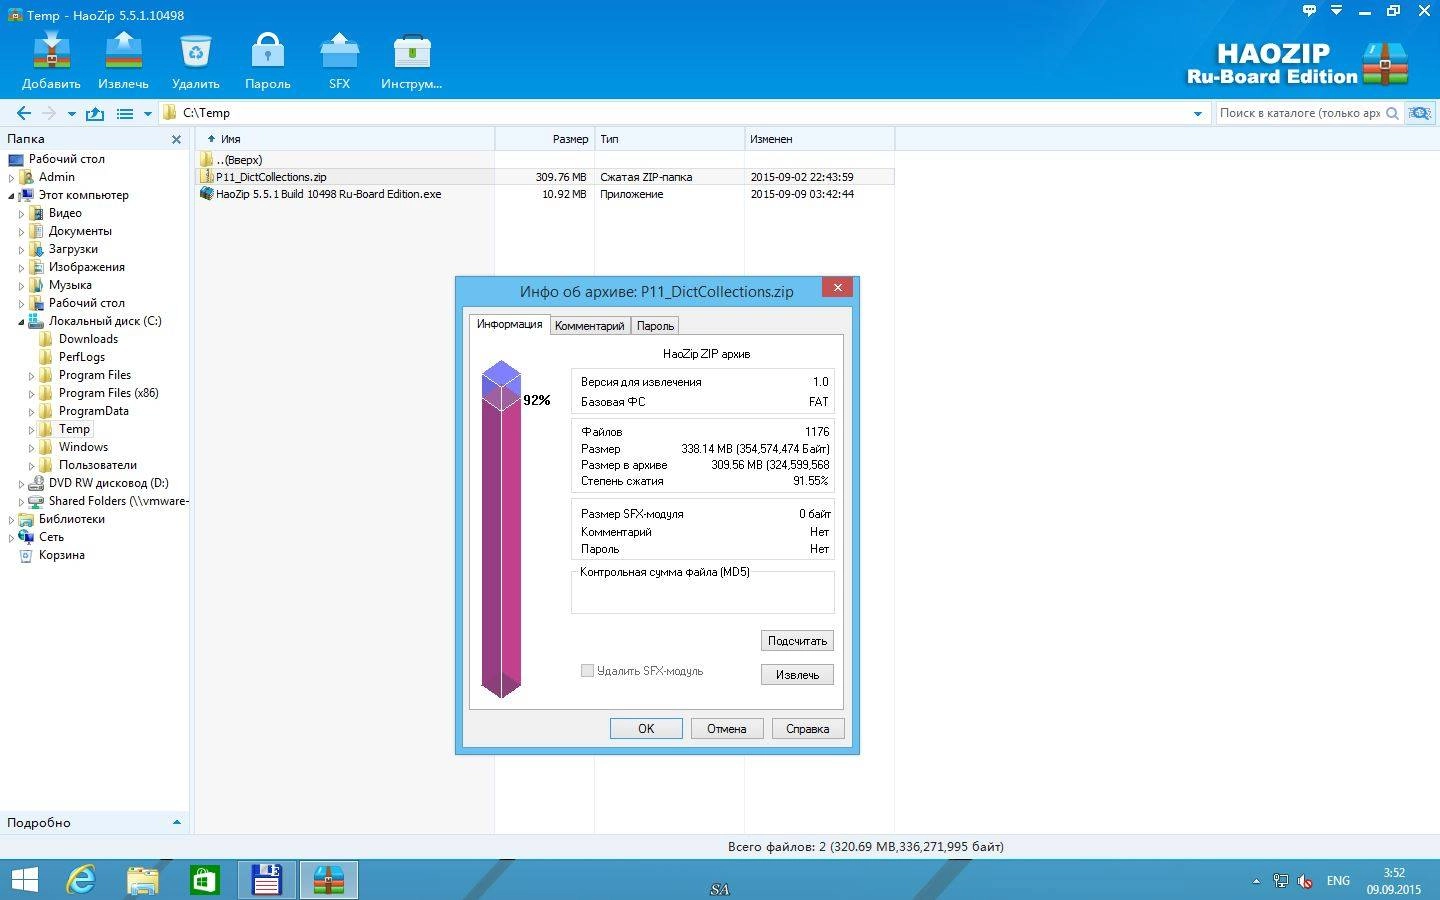Open Internet Explorer from the taskbar
The width and height of the screenshot is (1440, 900).
[x=80, y=880]
